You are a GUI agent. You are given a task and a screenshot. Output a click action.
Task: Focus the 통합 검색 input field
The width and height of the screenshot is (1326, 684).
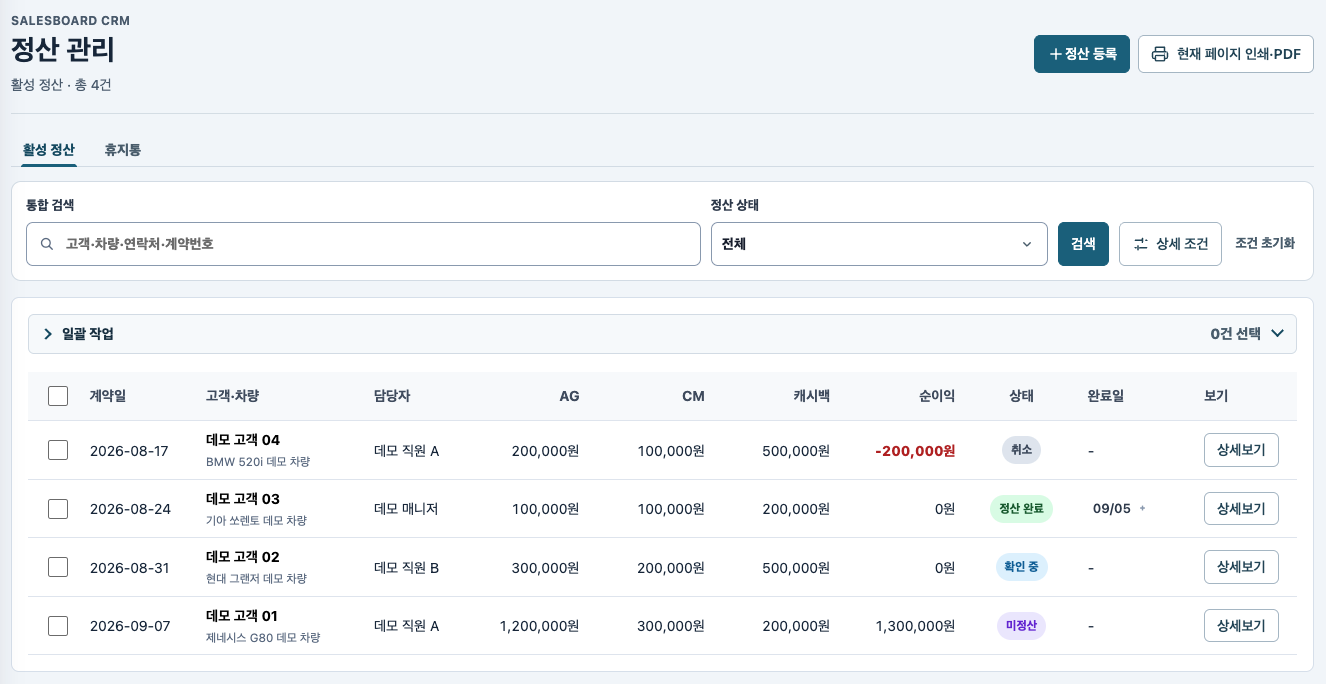pyautogui.click(x=363, y=244)
